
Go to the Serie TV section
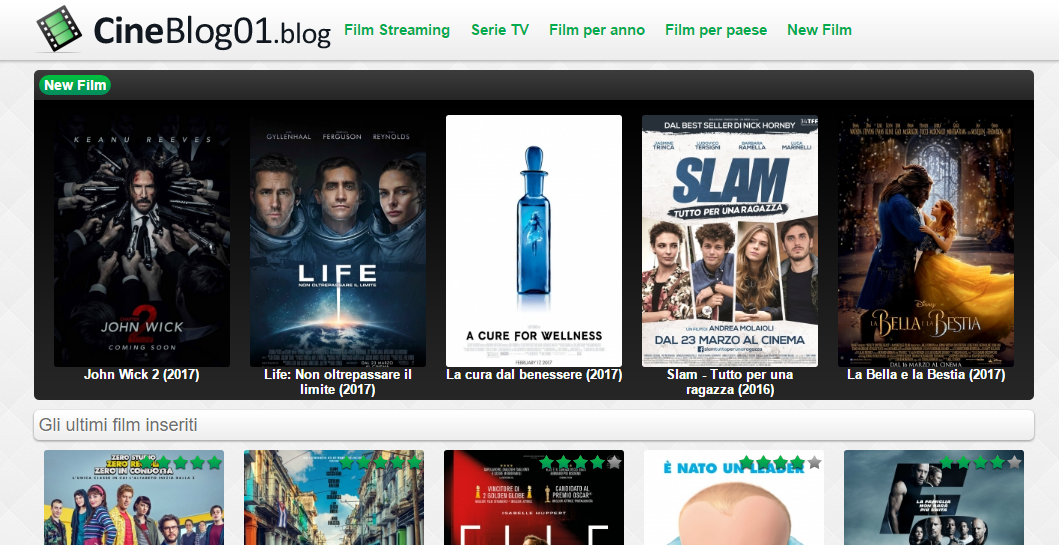[x=500, y=30]
